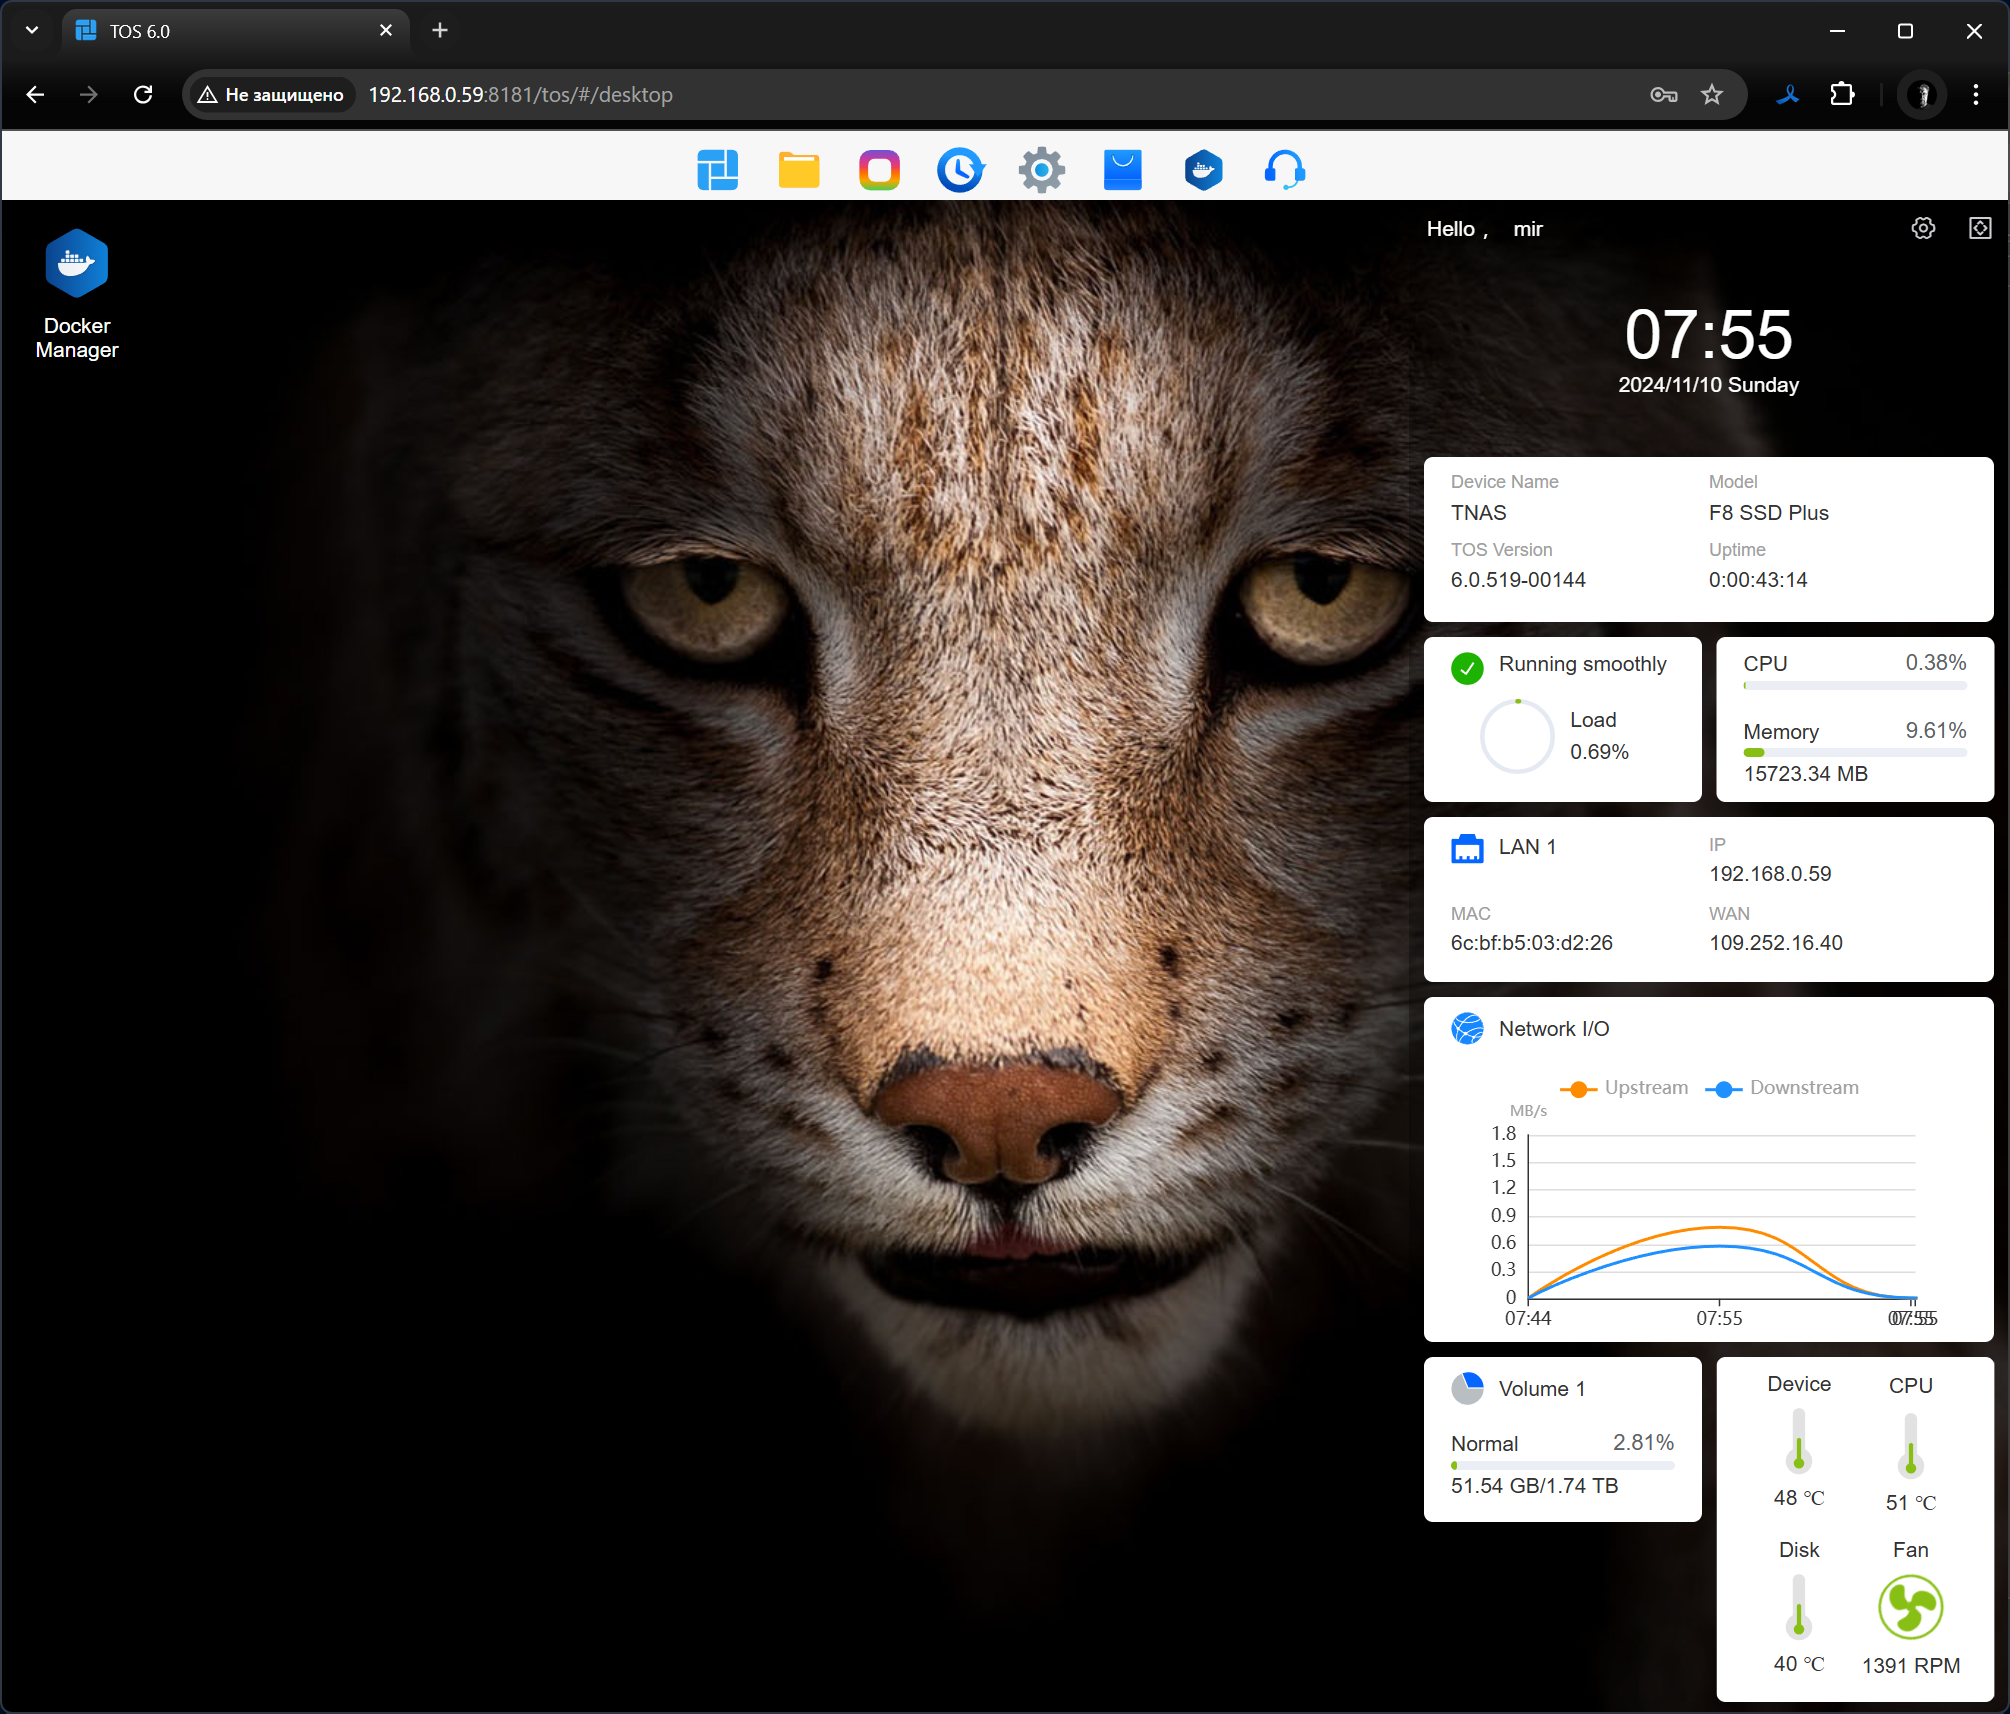Viewport: 2010px width, 1714px height.
Task: Click the Not Secure site info button
Action: 271,94
